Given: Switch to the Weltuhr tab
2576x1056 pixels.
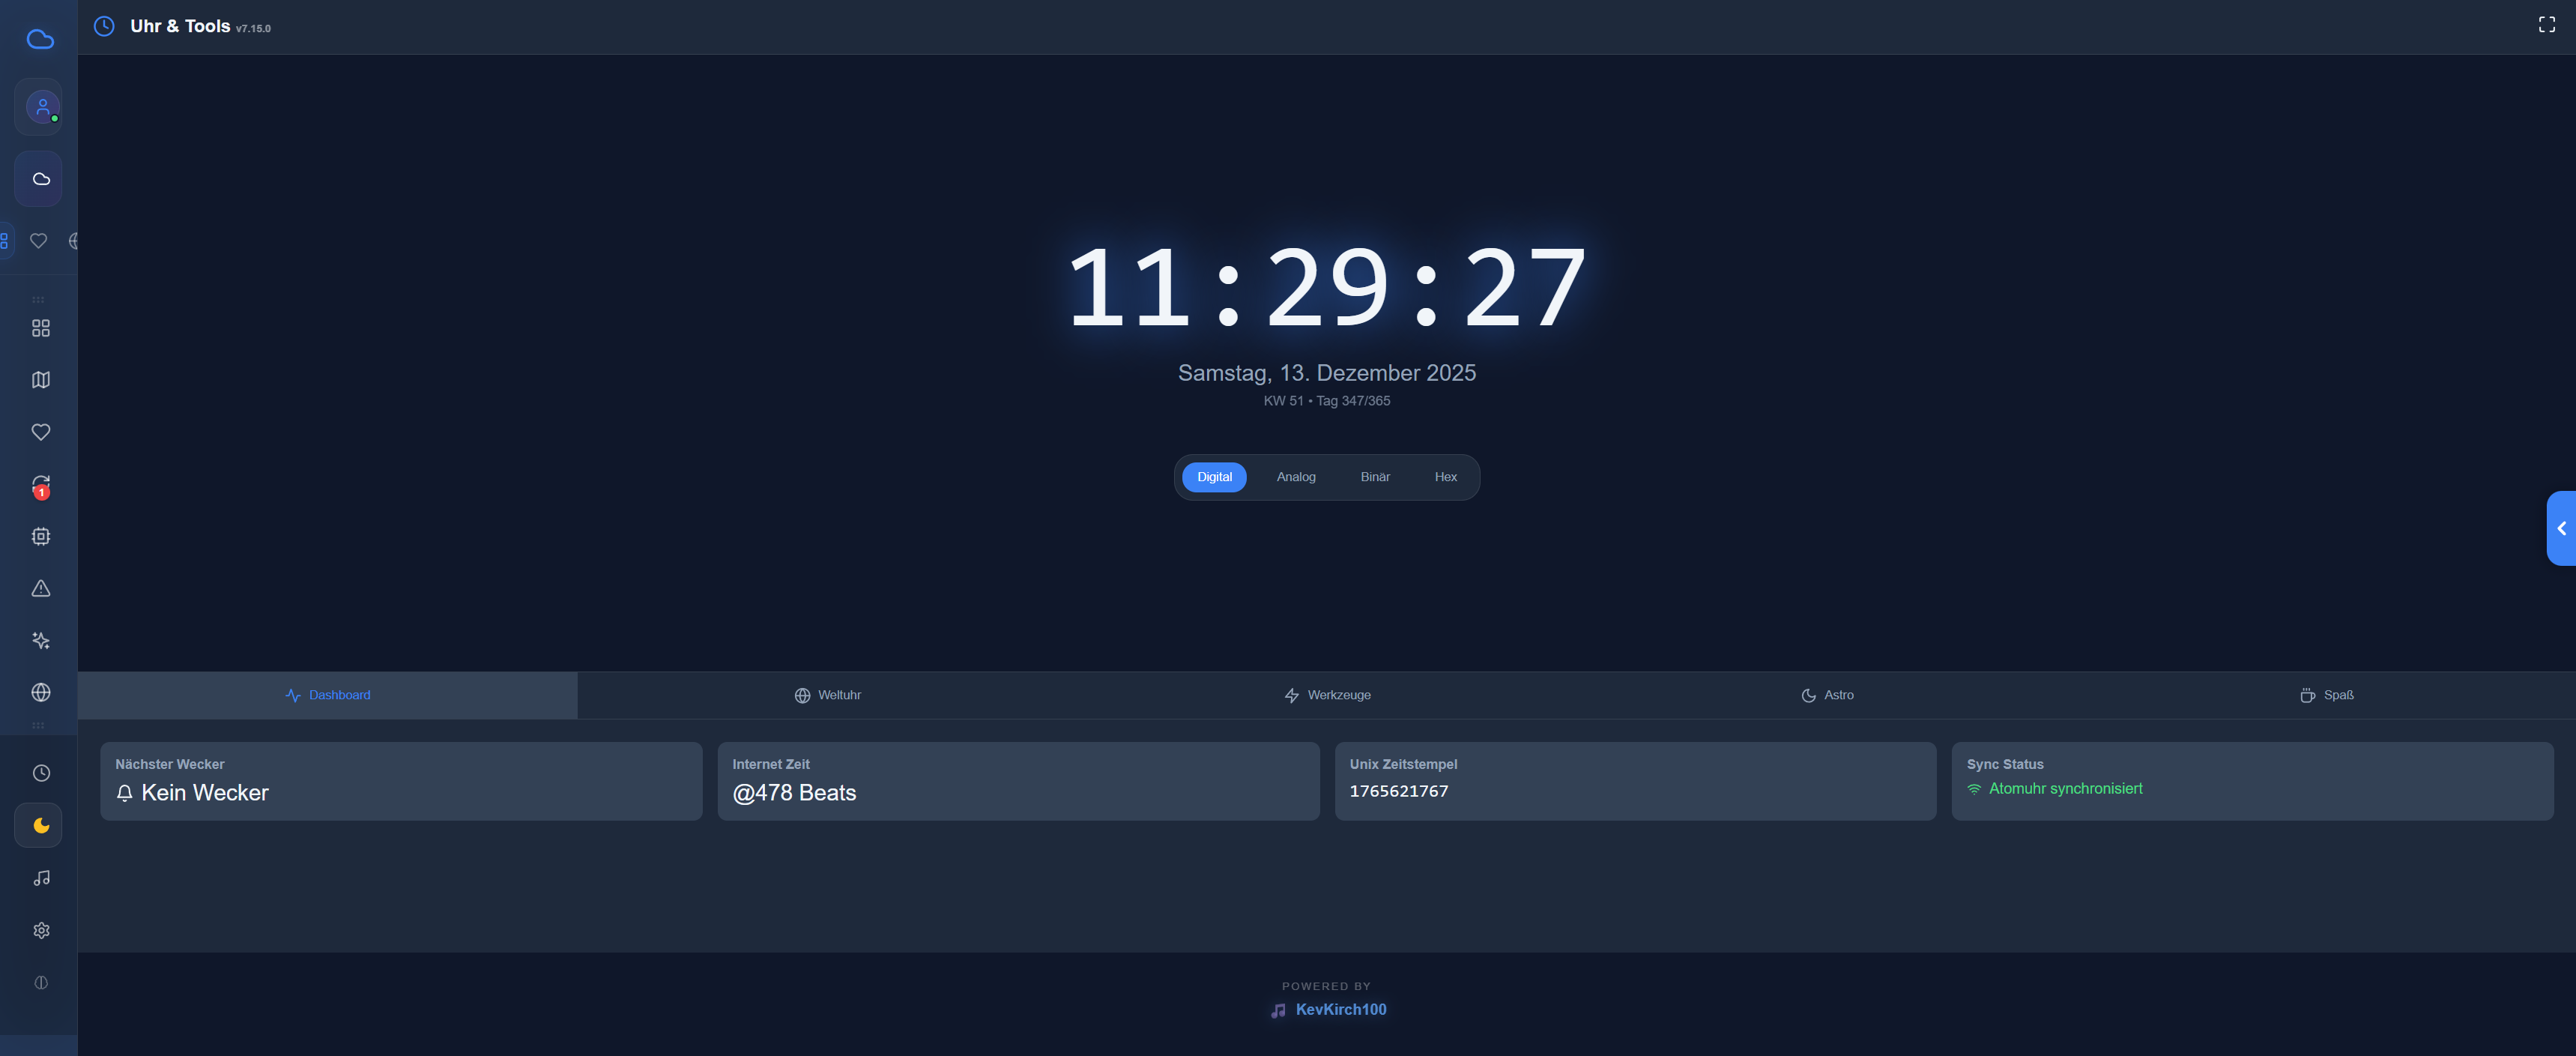Looking at the screenshot, I should [827, 694].
